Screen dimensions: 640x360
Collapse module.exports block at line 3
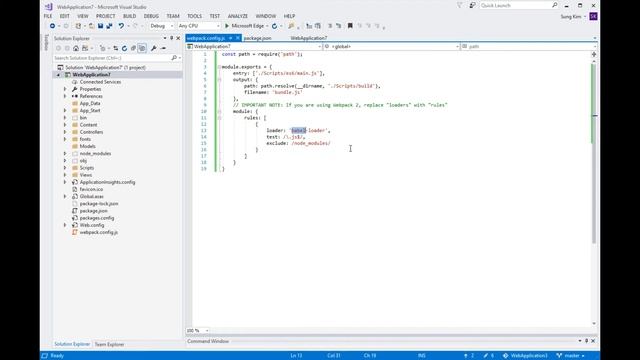(219, 67)
